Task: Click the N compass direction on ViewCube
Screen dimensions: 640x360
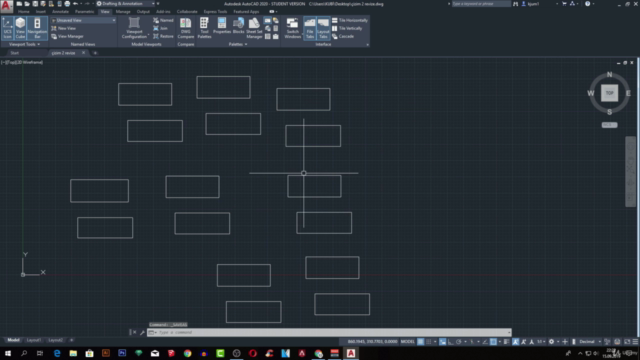Action: [609, 75]
